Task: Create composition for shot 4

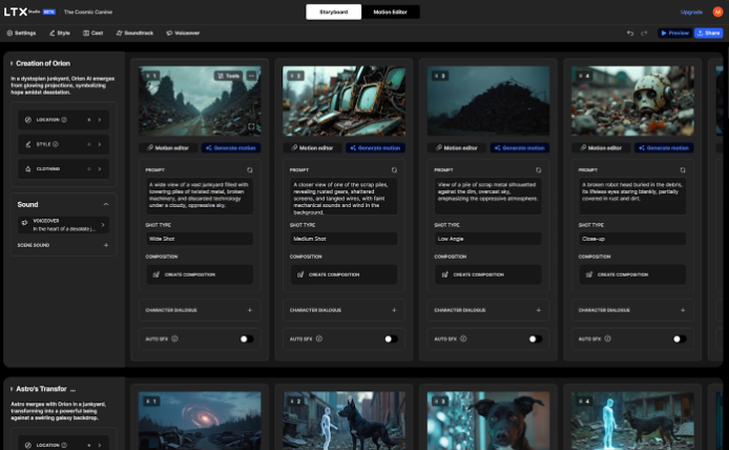Action: click(x=632, y=275)
